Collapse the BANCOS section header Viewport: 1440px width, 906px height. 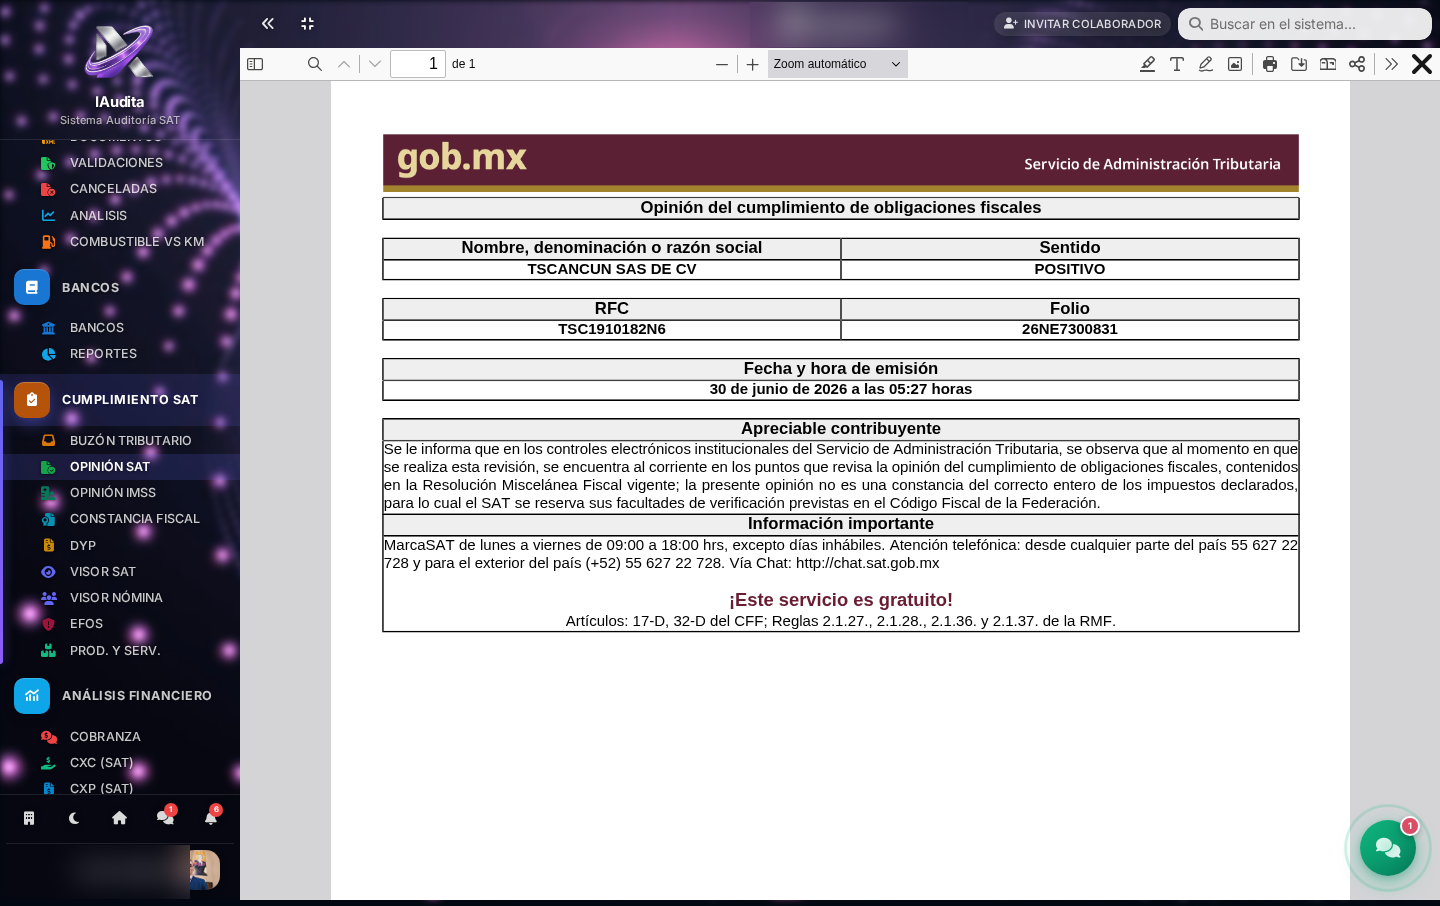point(120,287)
